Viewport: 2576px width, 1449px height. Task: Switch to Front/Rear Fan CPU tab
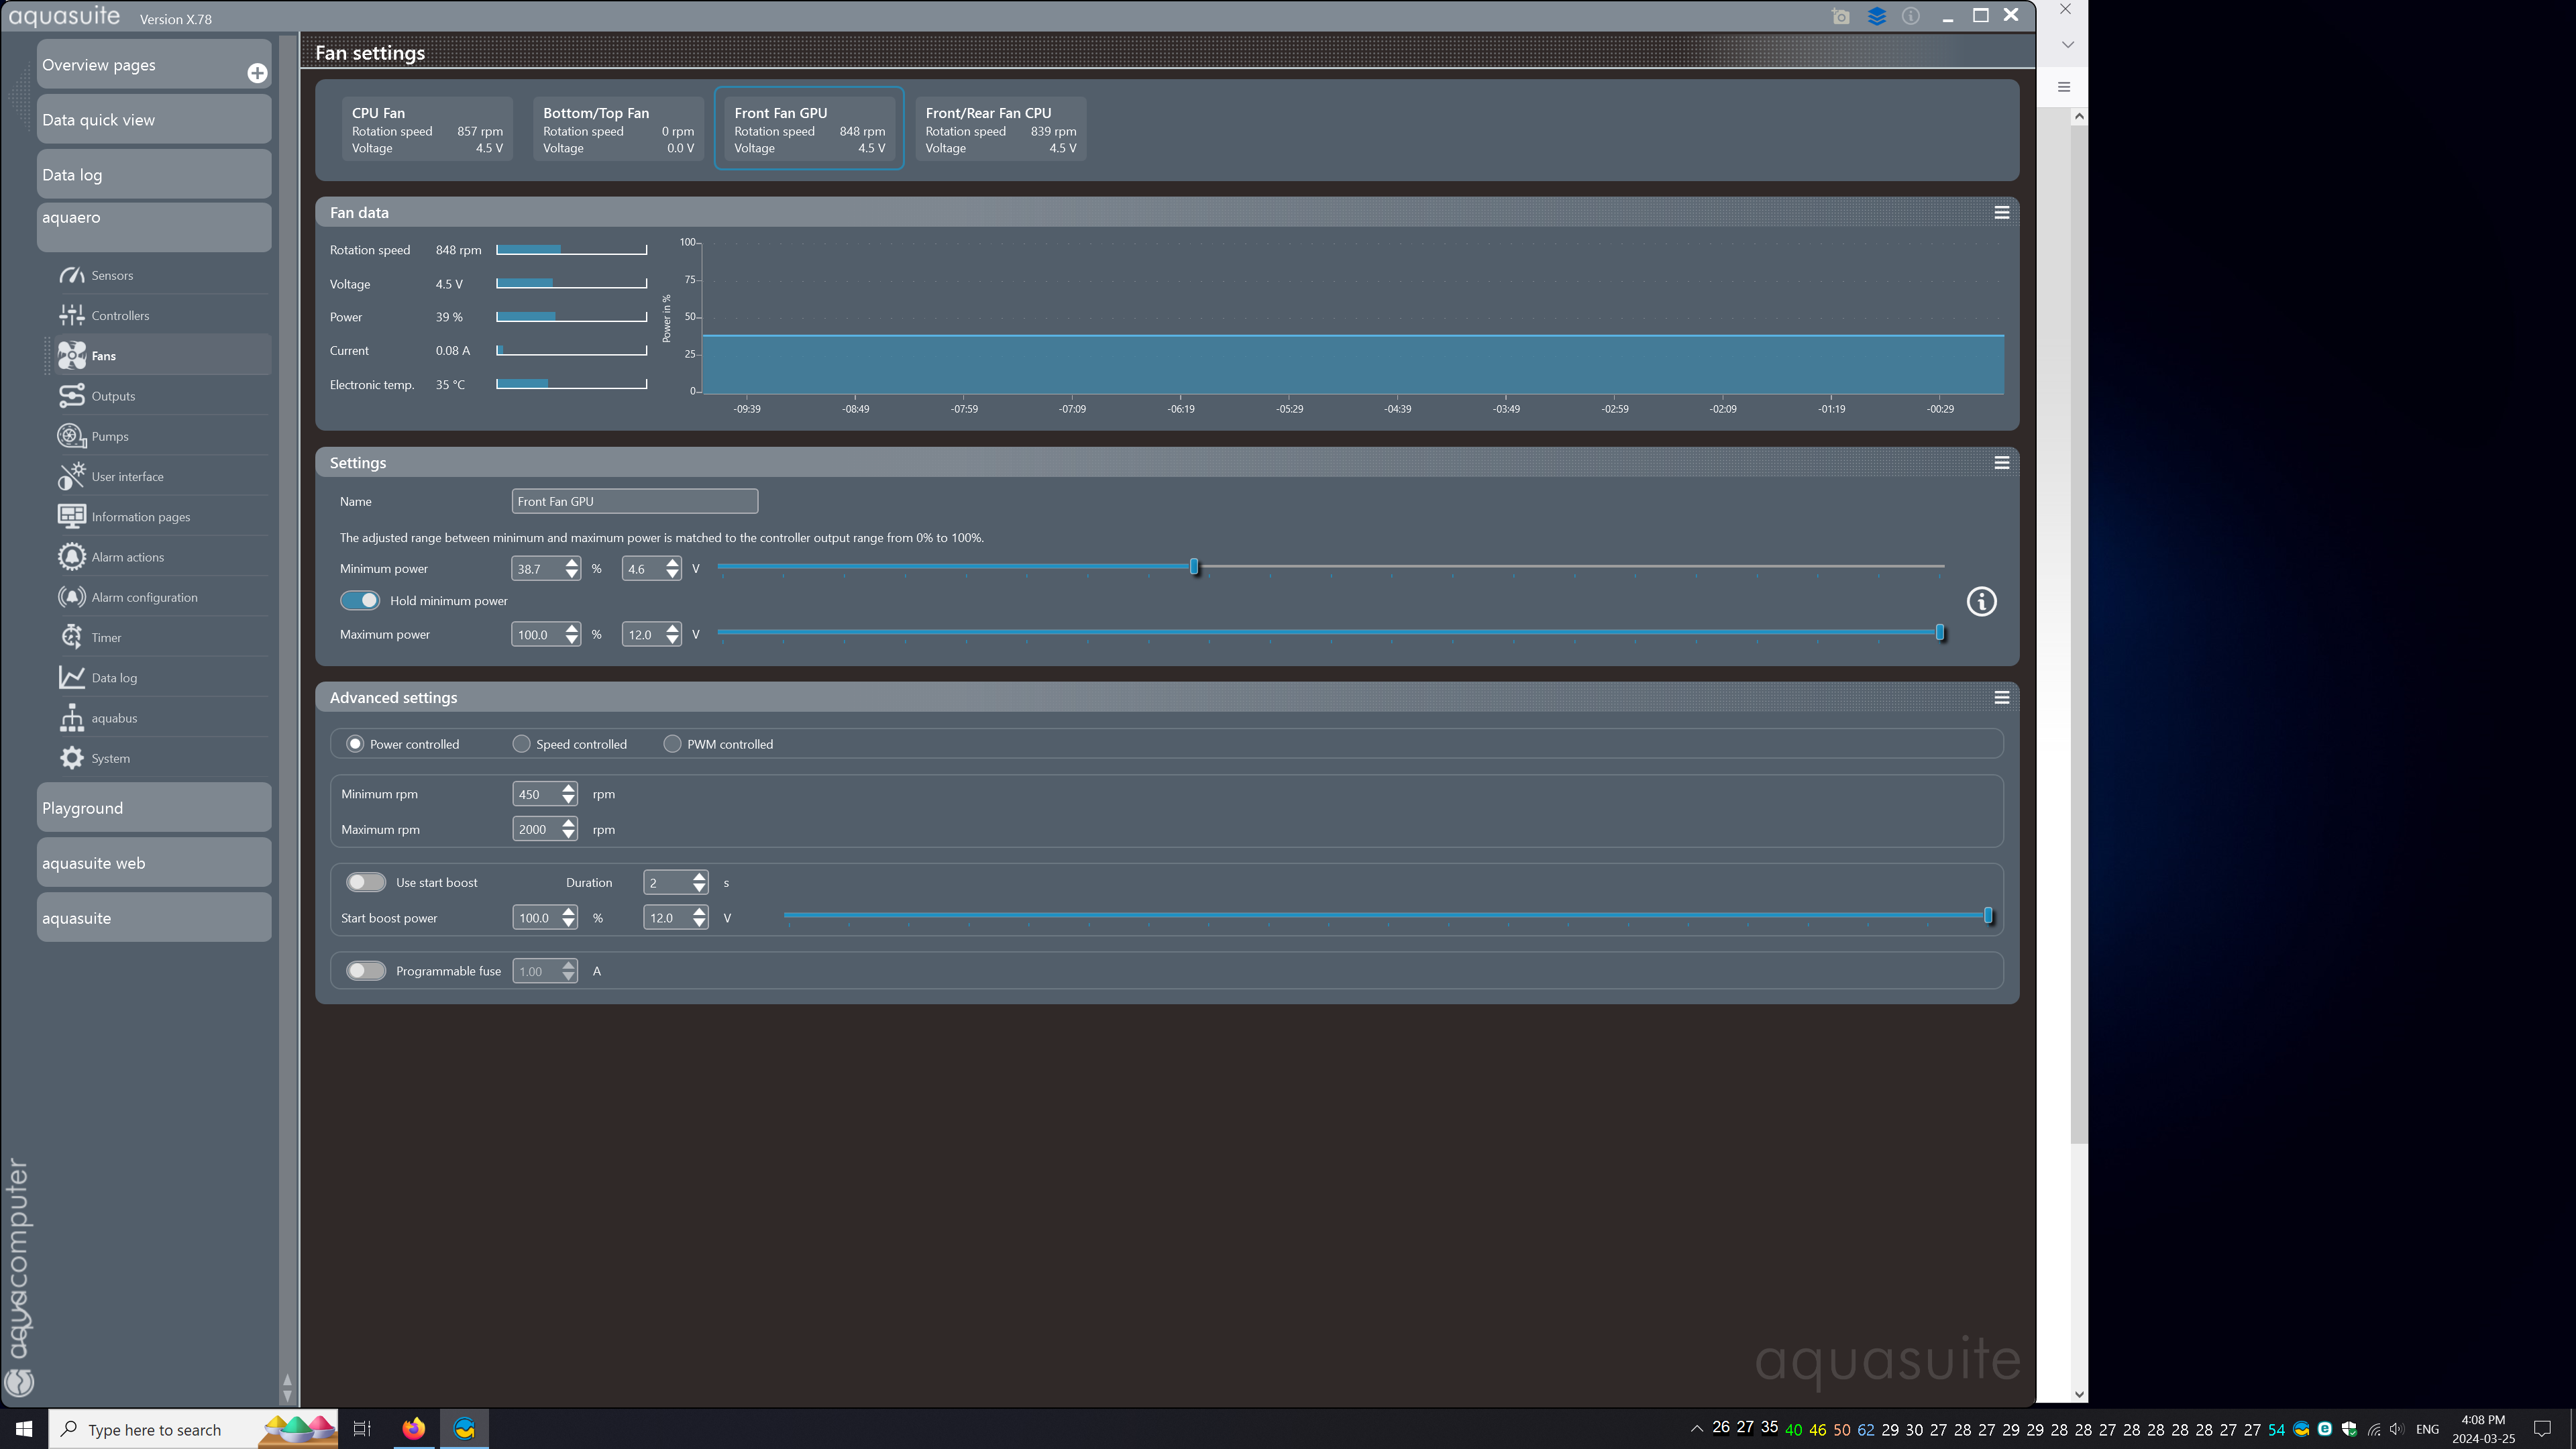(x=1000, y=129)
